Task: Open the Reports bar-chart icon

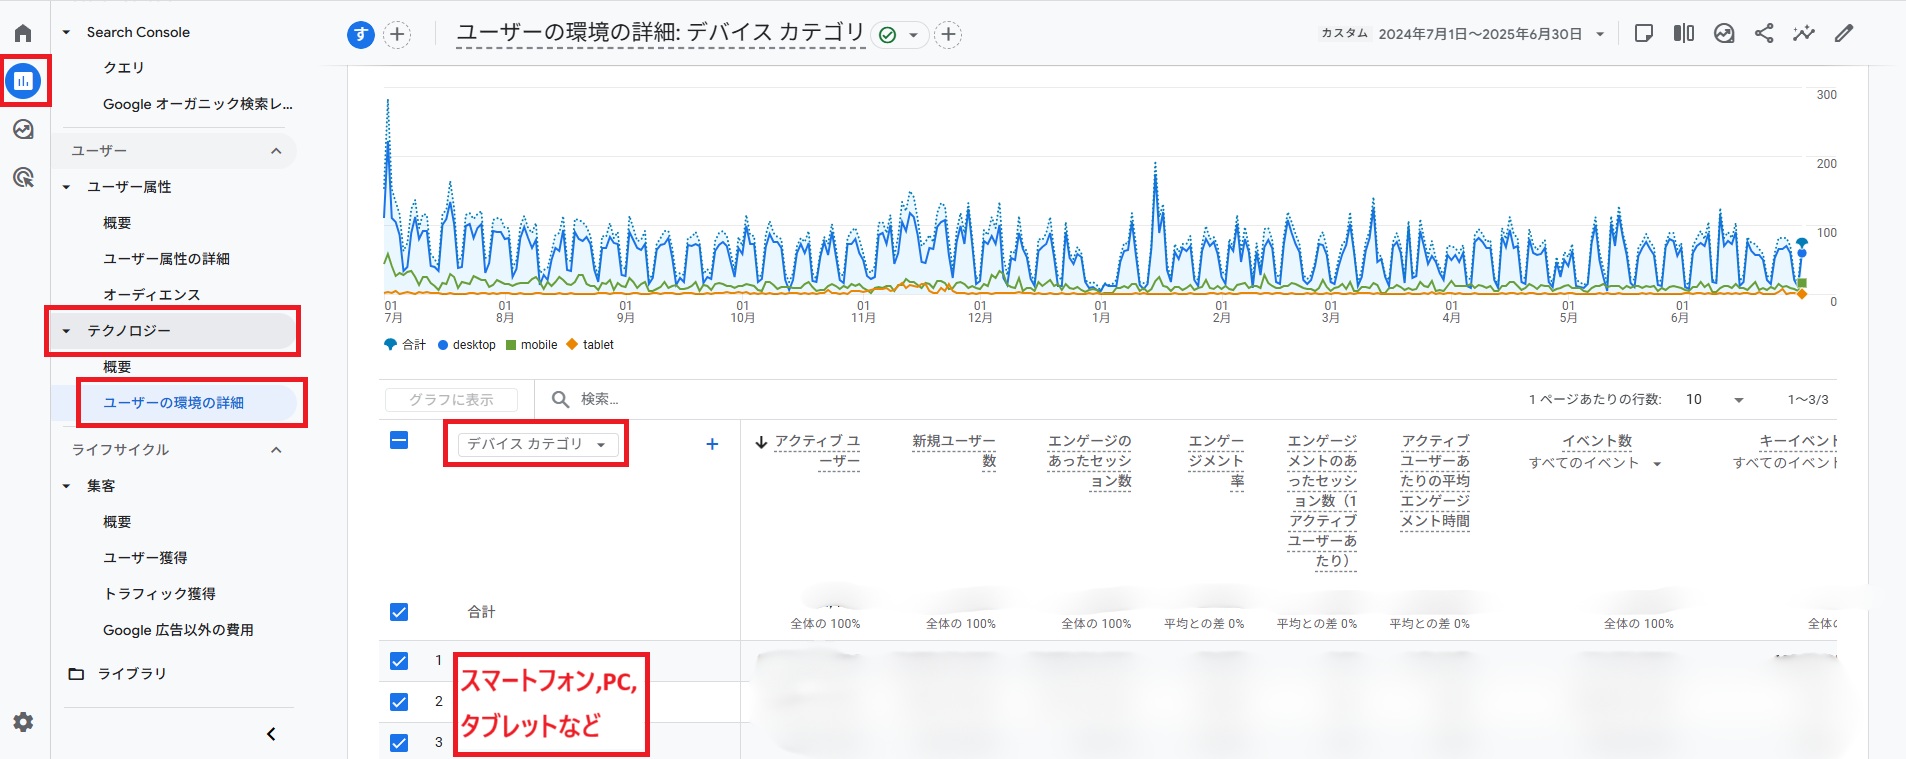Action: click(x=24, y=81)
